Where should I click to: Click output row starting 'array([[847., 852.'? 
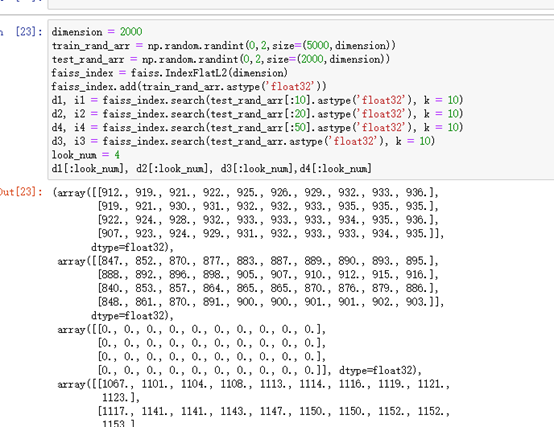248,261
